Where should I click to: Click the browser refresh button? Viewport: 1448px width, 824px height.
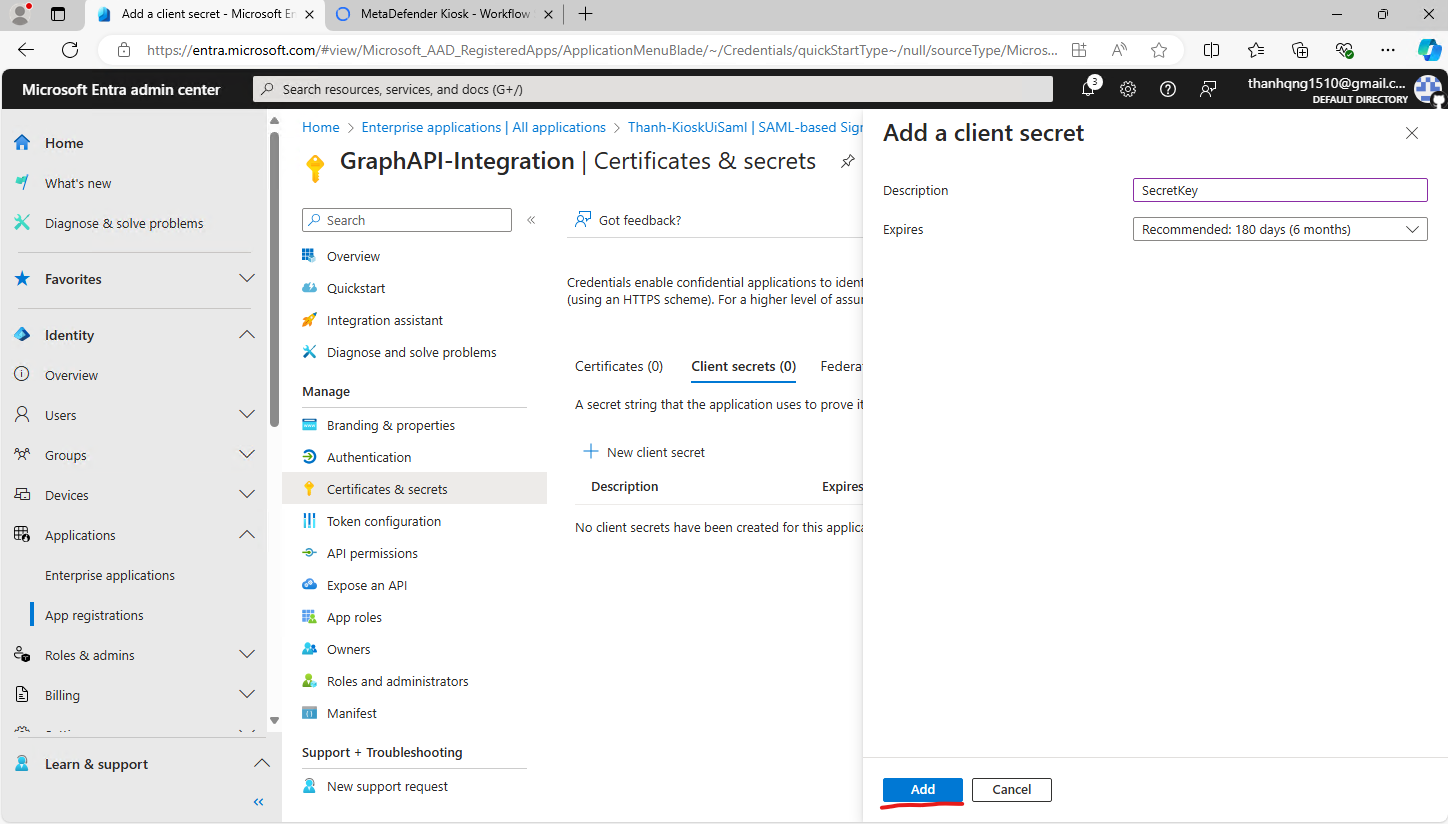click(x=70, y=50)
